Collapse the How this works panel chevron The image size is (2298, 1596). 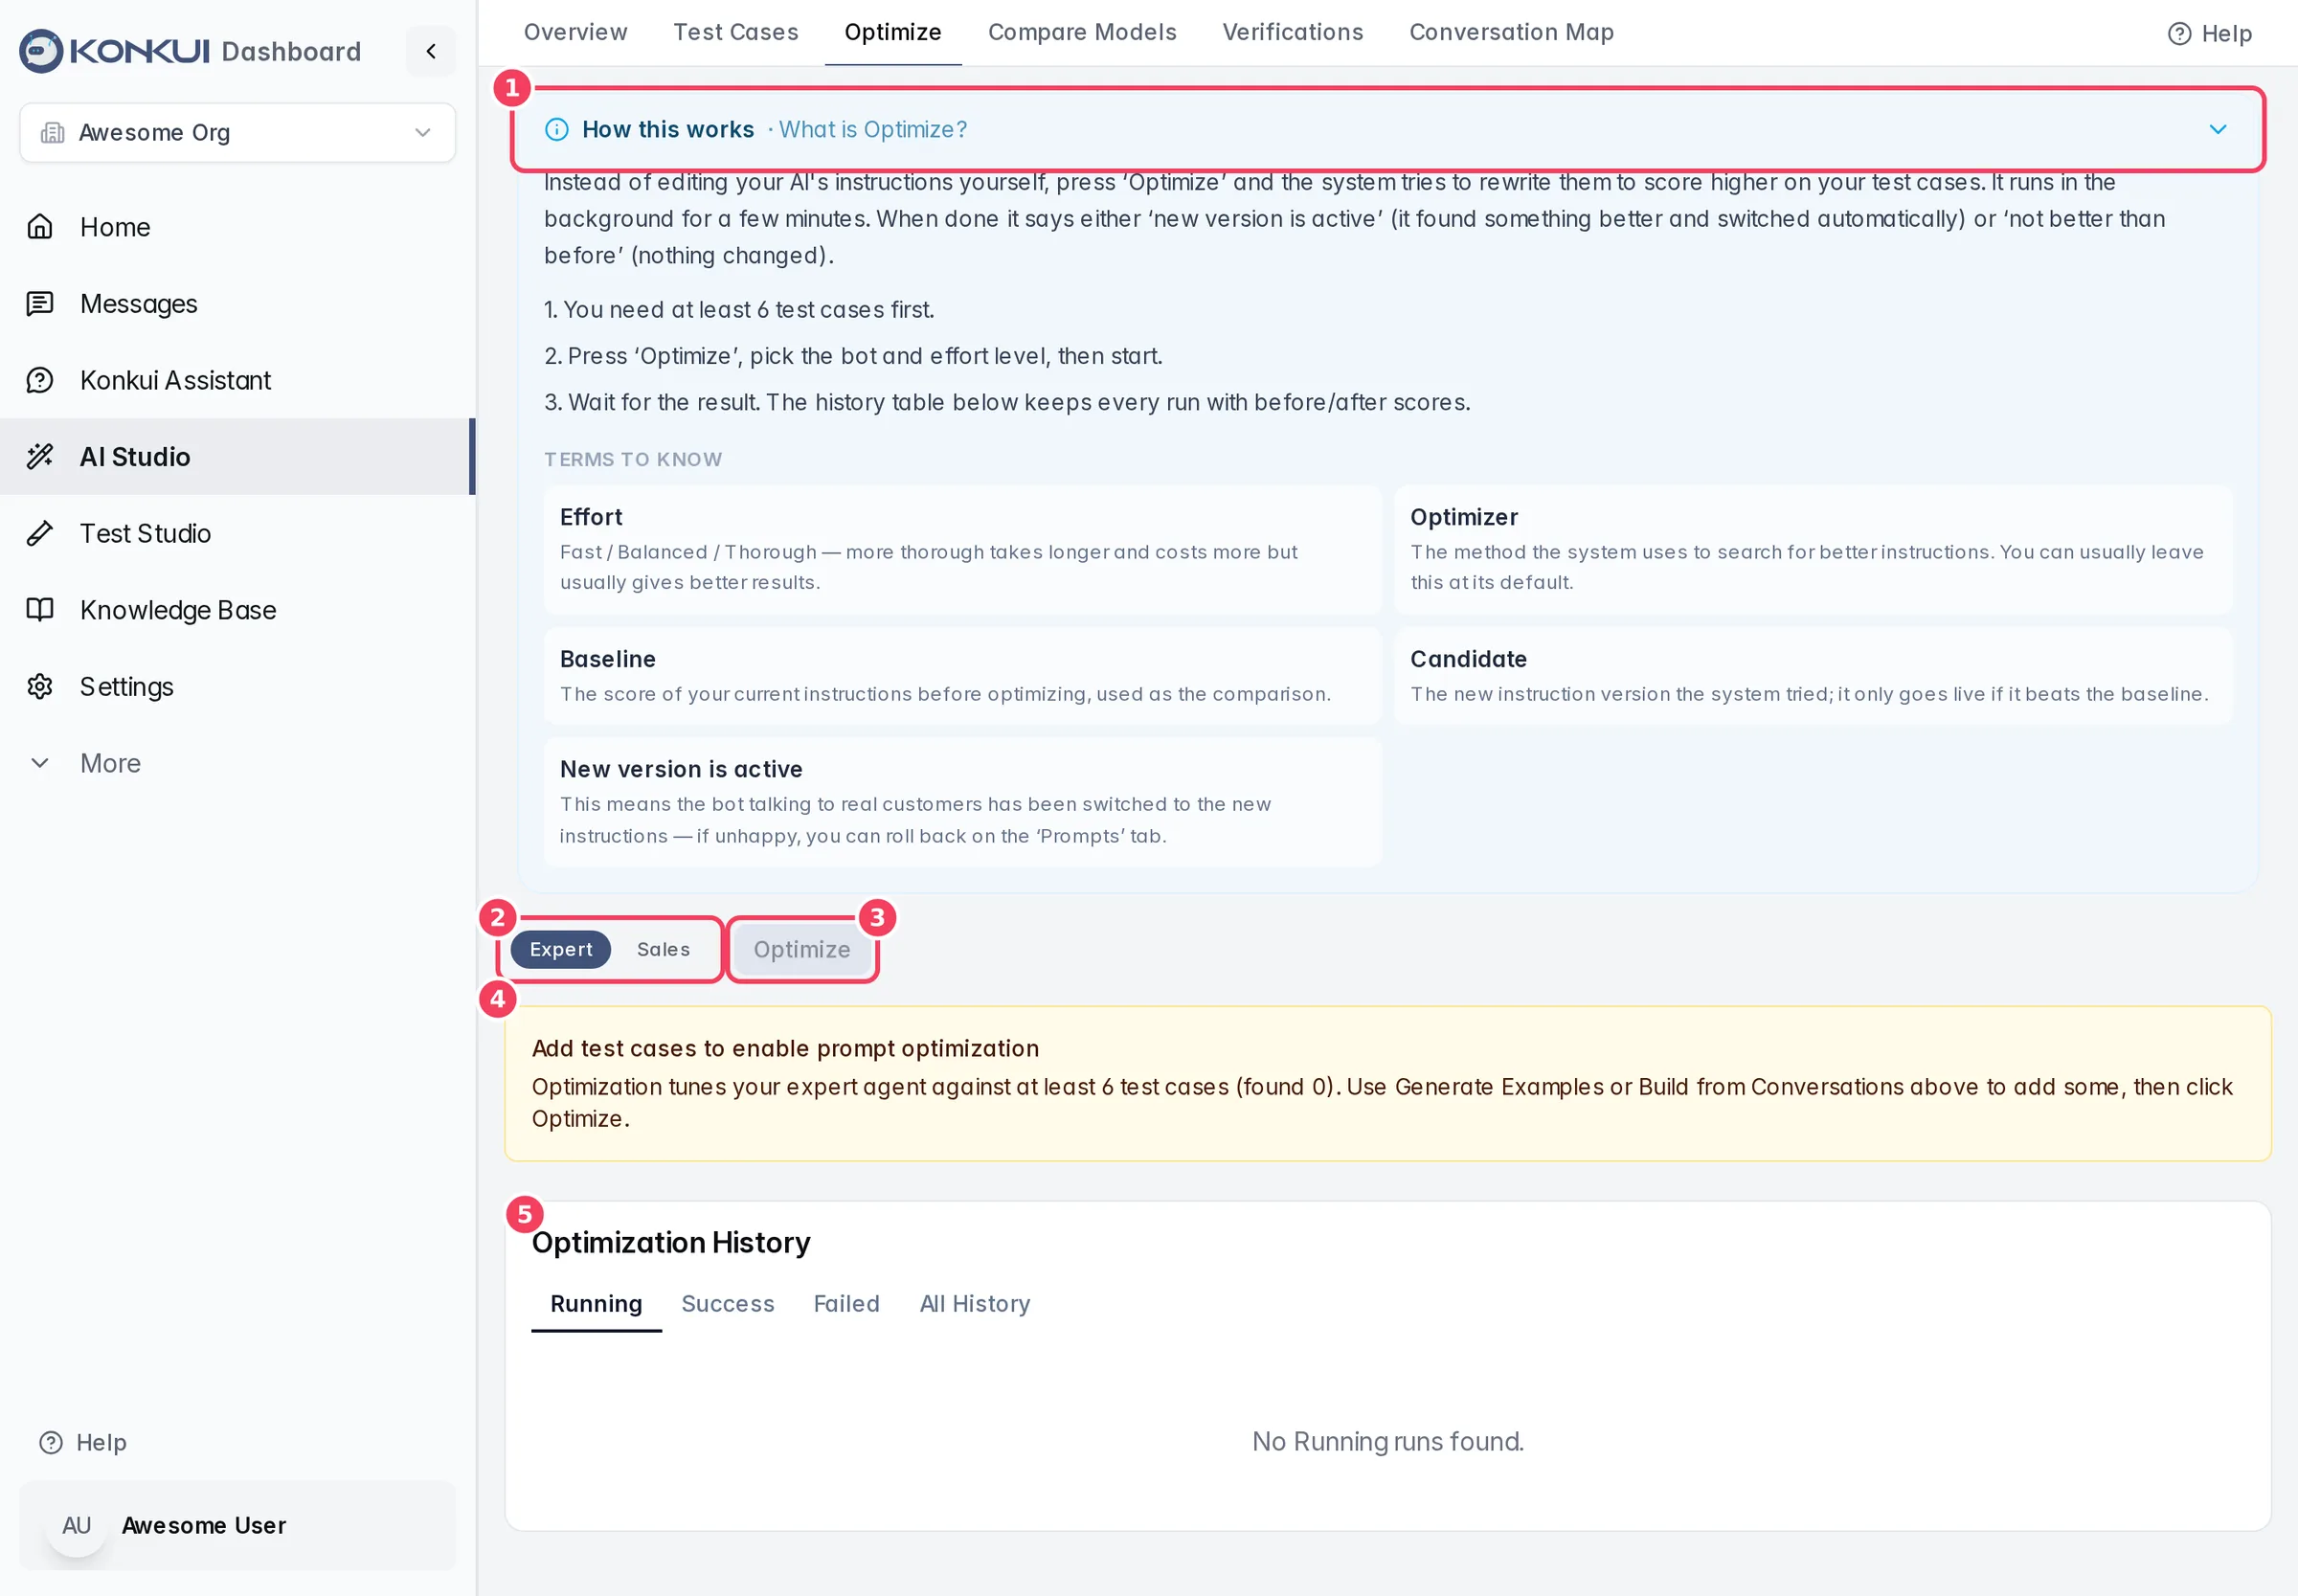coord(2218,129)
